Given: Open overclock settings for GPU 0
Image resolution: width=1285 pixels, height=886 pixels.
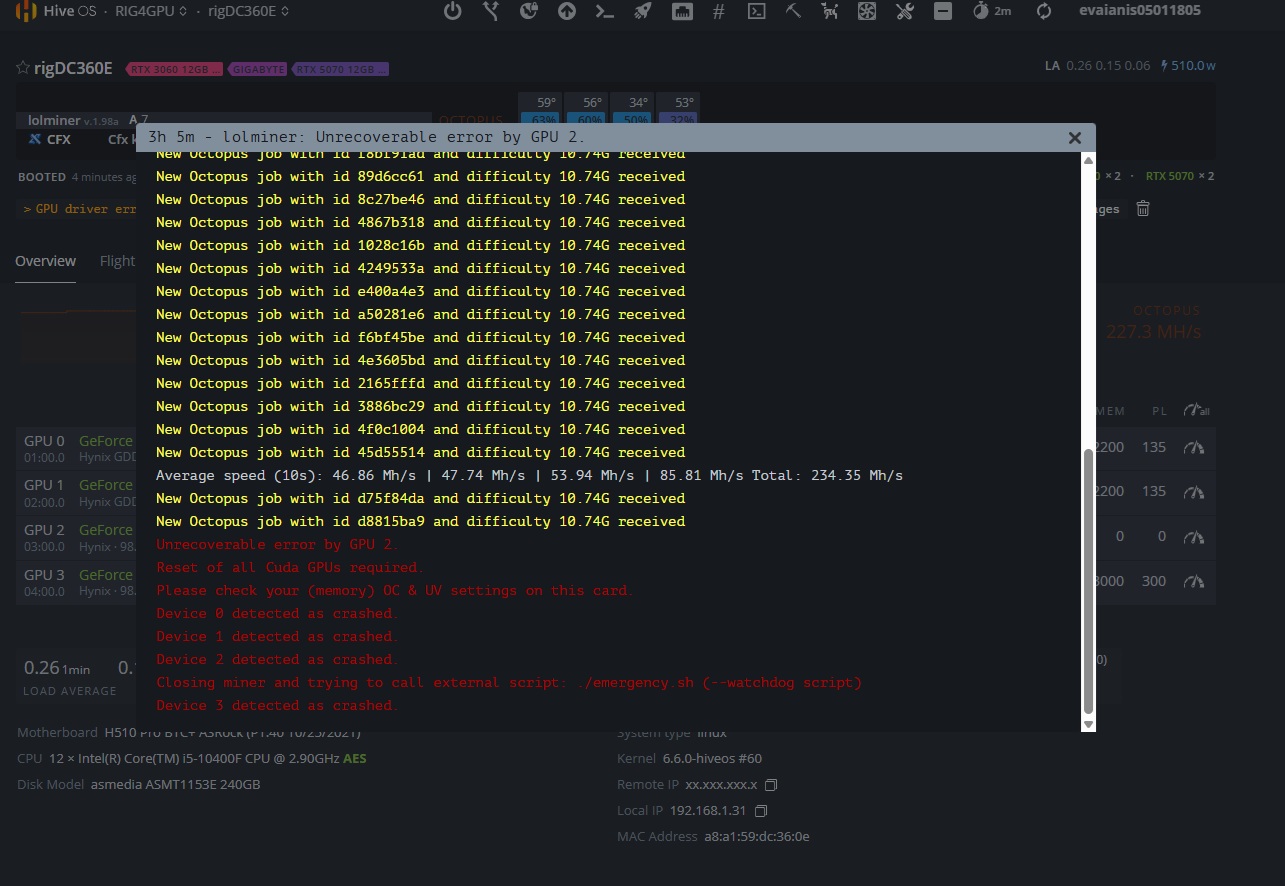Looking at the screenshot, I should tap(1194, 447).
